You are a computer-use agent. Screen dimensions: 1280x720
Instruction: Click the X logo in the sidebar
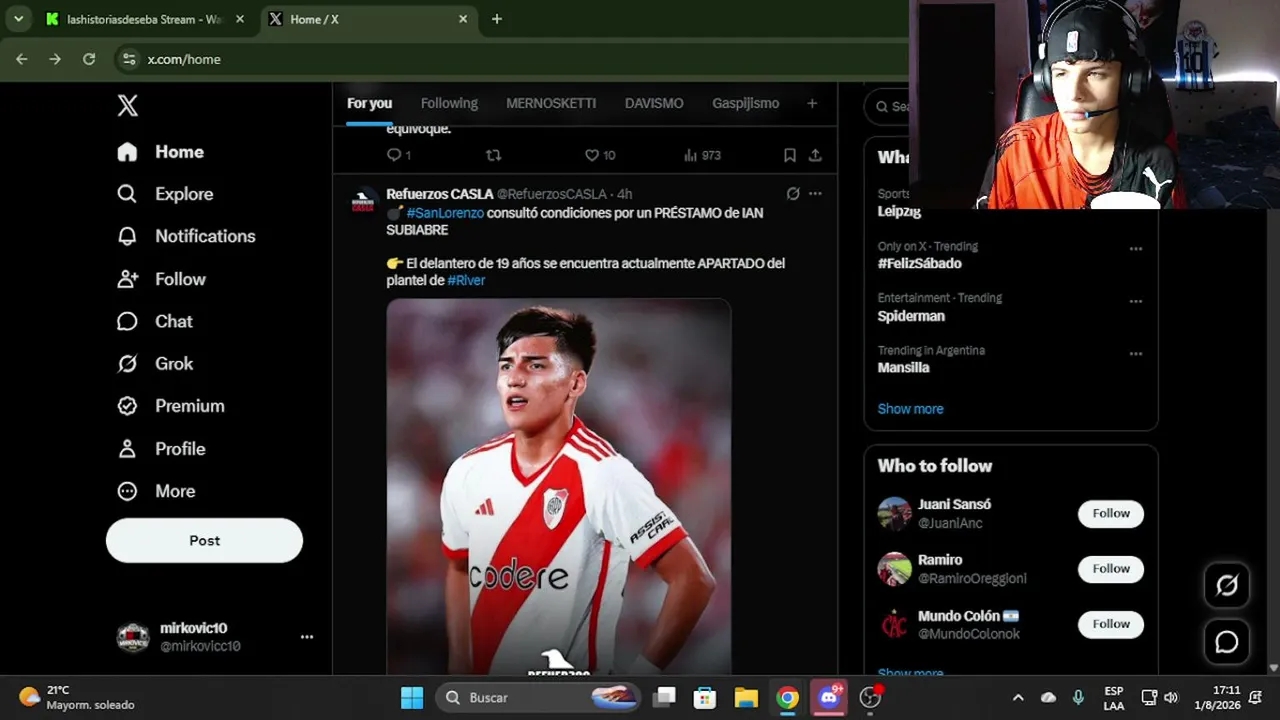[x=128, y=106]
